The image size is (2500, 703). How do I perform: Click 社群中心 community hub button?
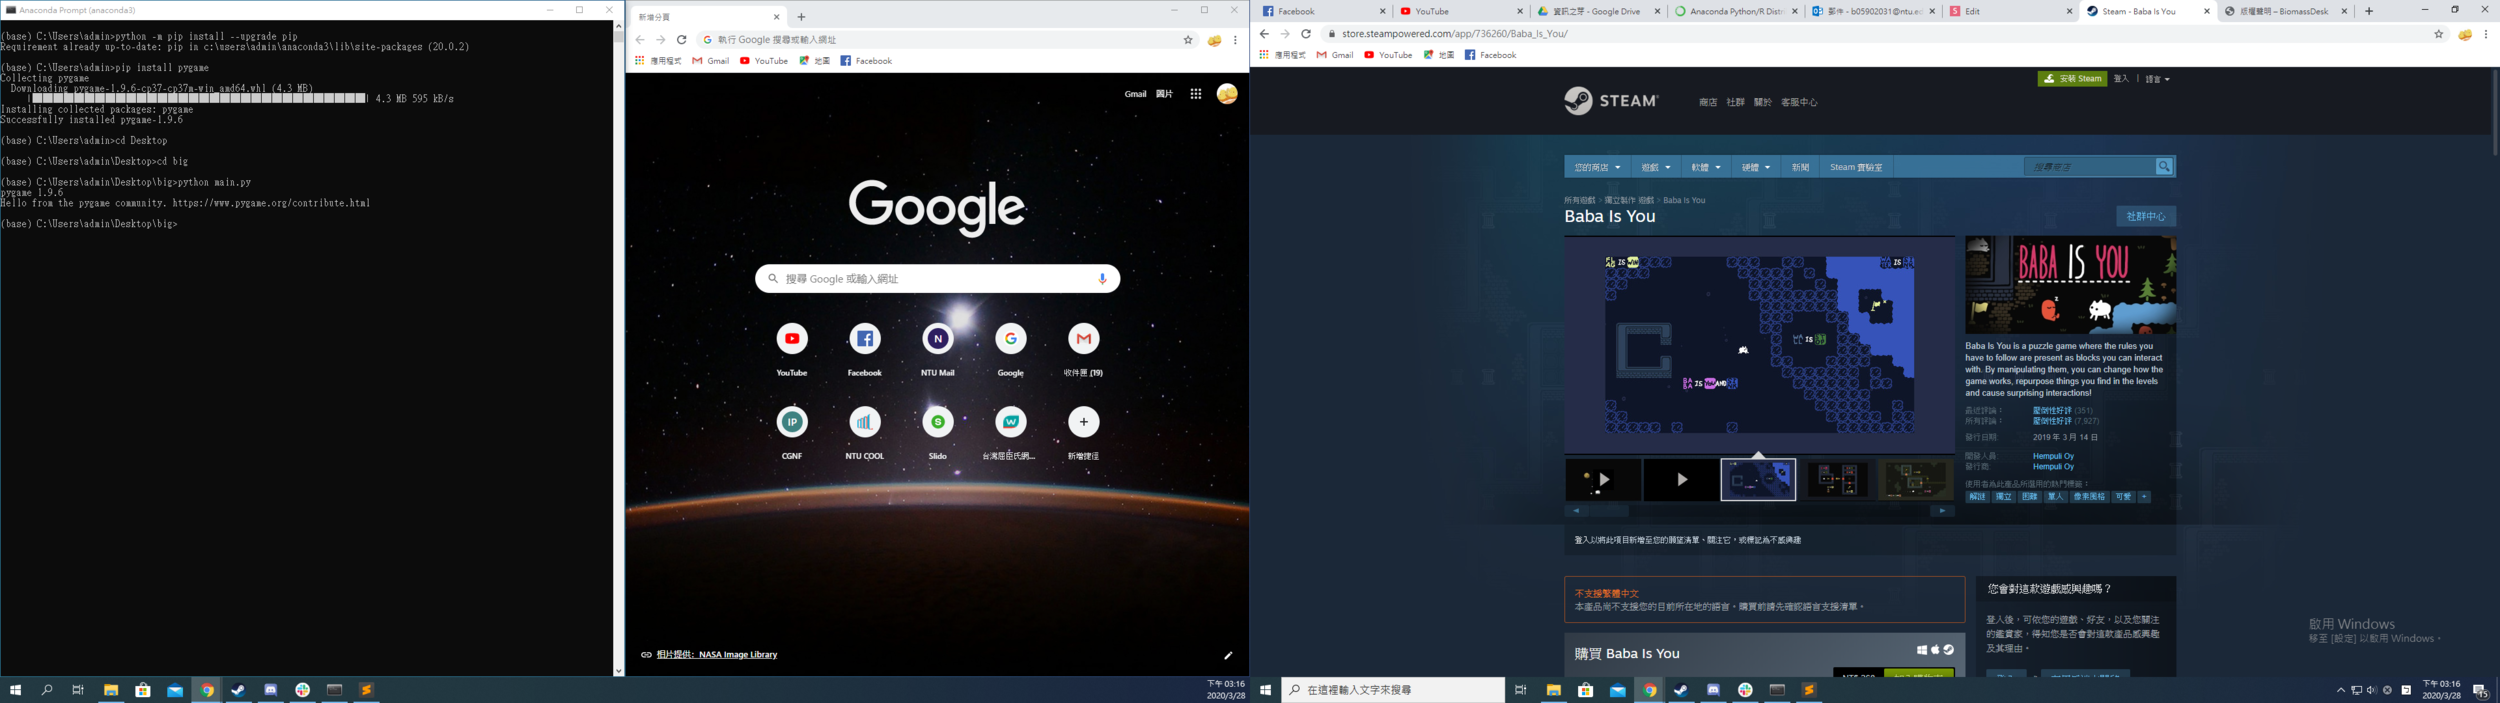[2145, 216]
